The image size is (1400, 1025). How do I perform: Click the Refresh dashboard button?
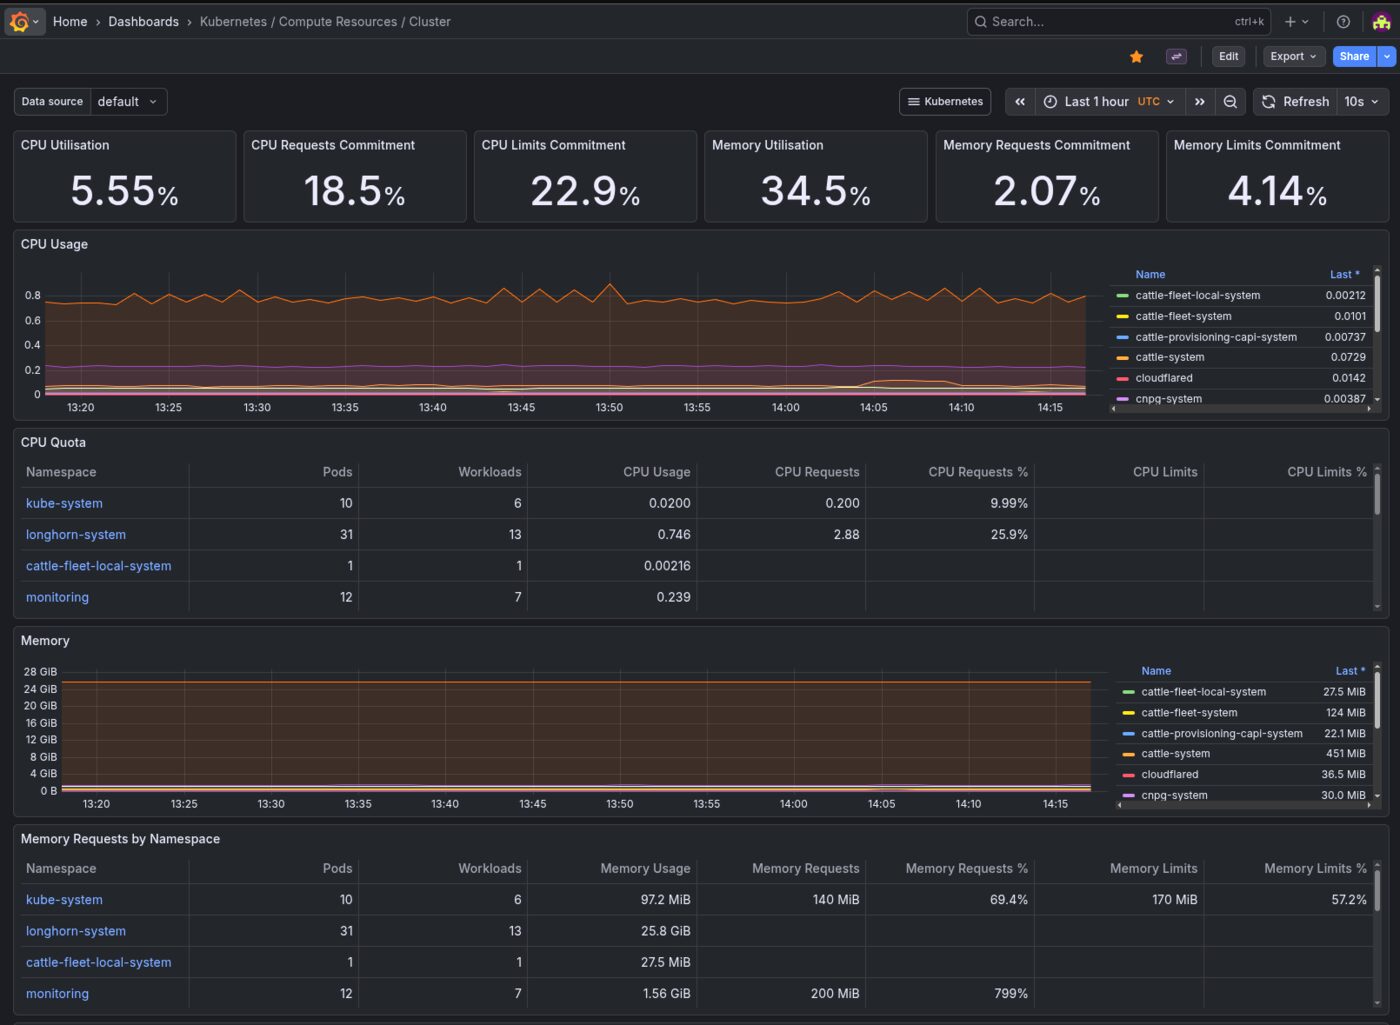pyautogui.click(x=1295, y=102)
